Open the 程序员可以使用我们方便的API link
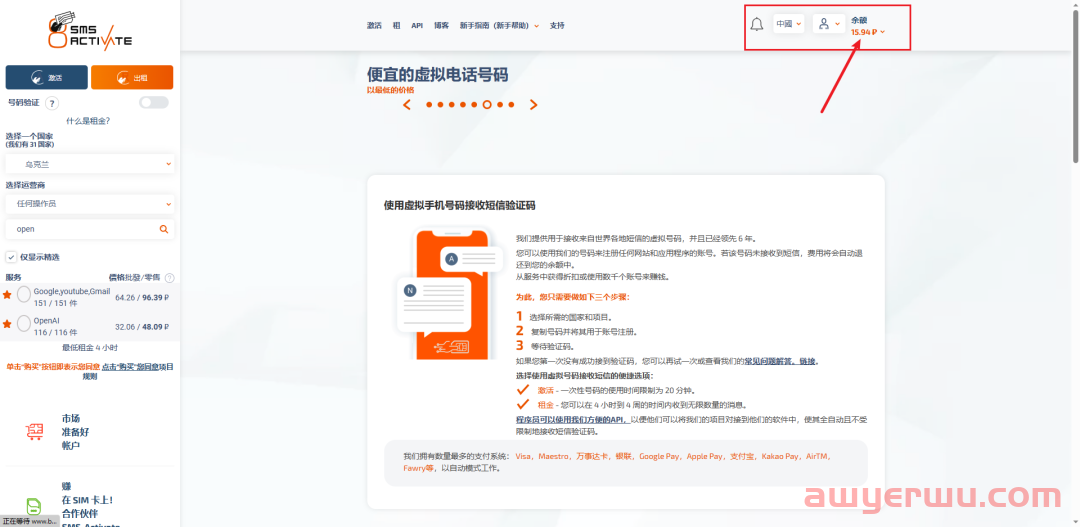Viewport: 1080px width, 527px height. (571, 419)
